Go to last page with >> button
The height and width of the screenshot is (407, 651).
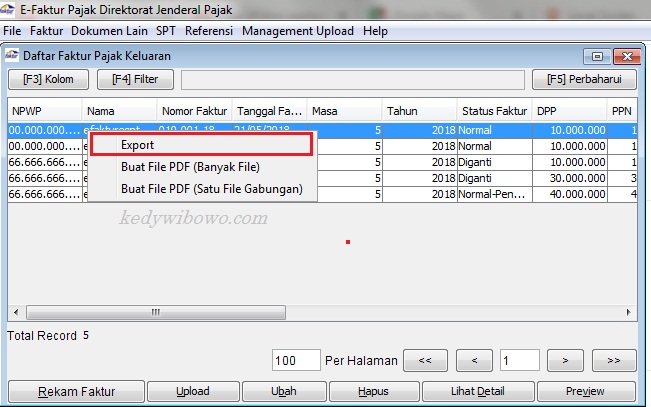point(614,360)
